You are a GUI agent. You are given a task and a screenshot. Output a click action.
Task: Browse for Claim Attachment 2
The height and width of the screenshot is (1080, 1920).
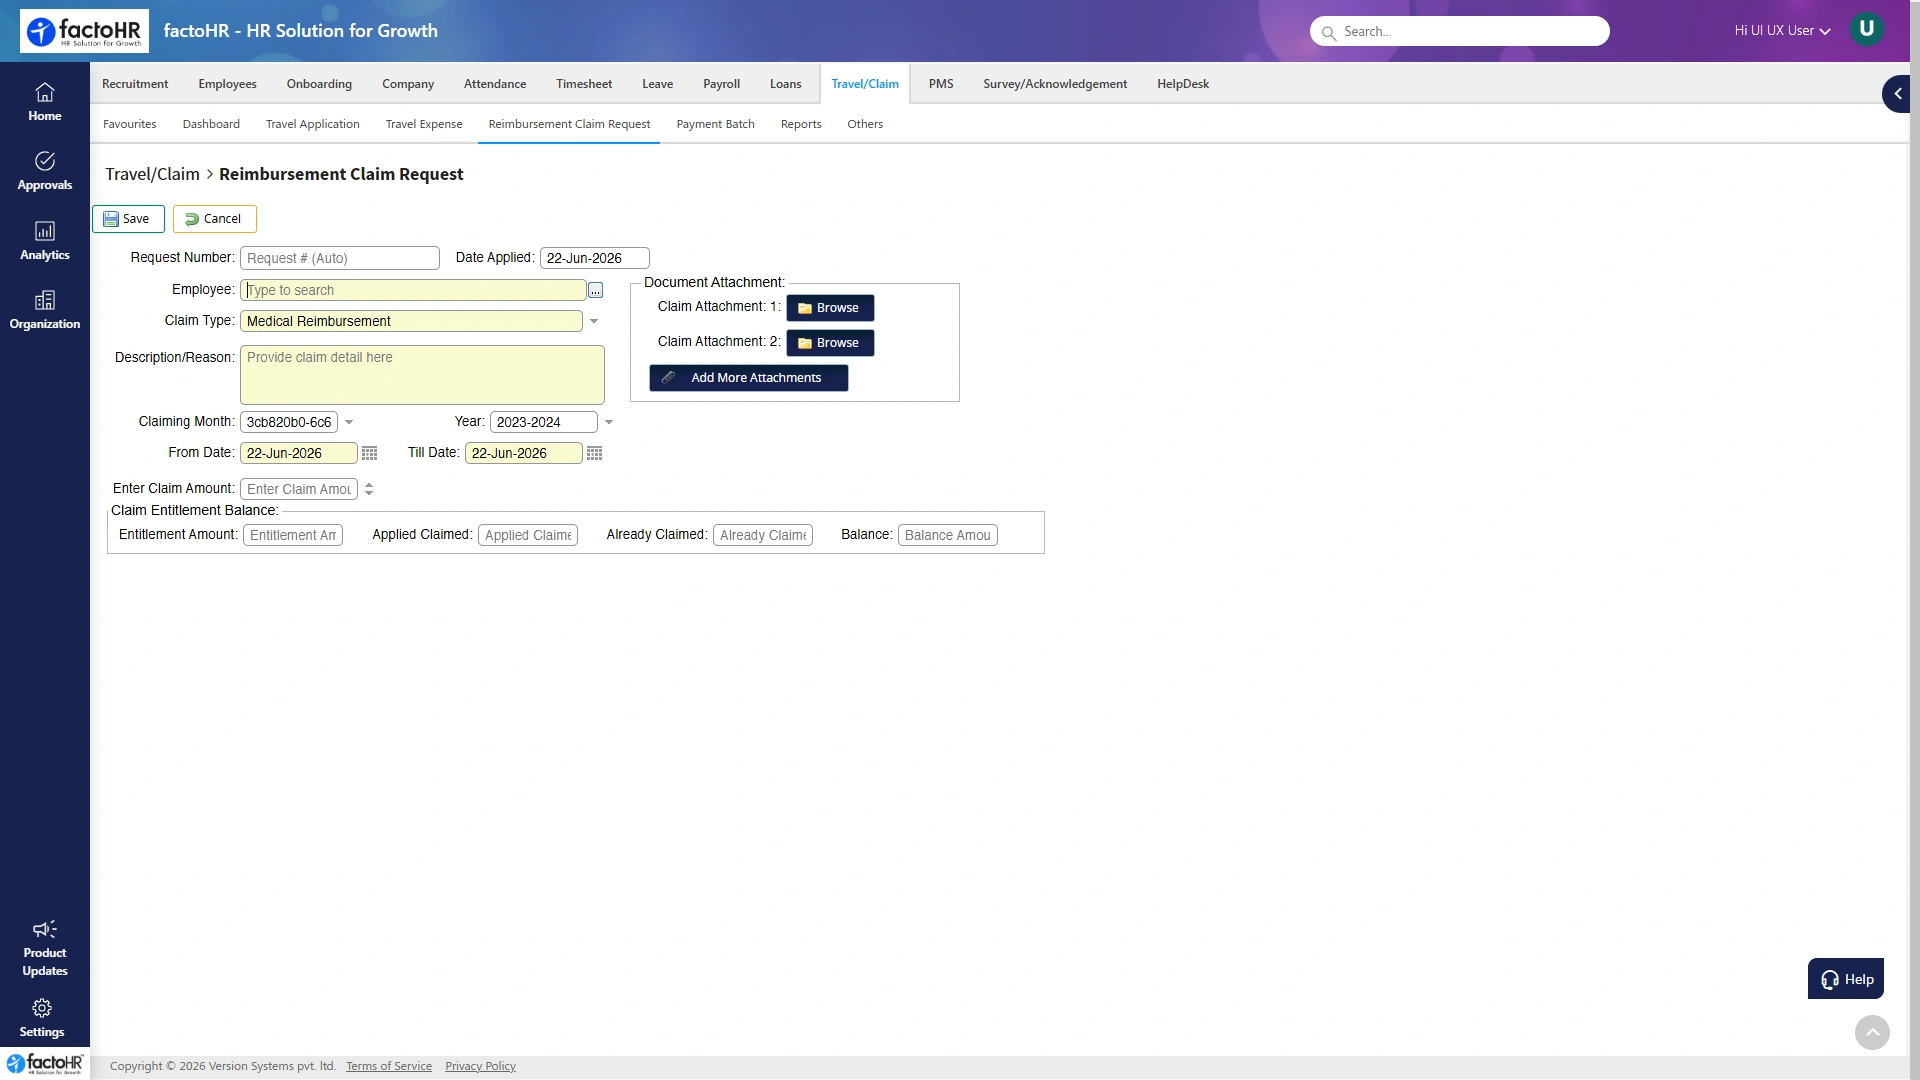(x=830, y=343)
